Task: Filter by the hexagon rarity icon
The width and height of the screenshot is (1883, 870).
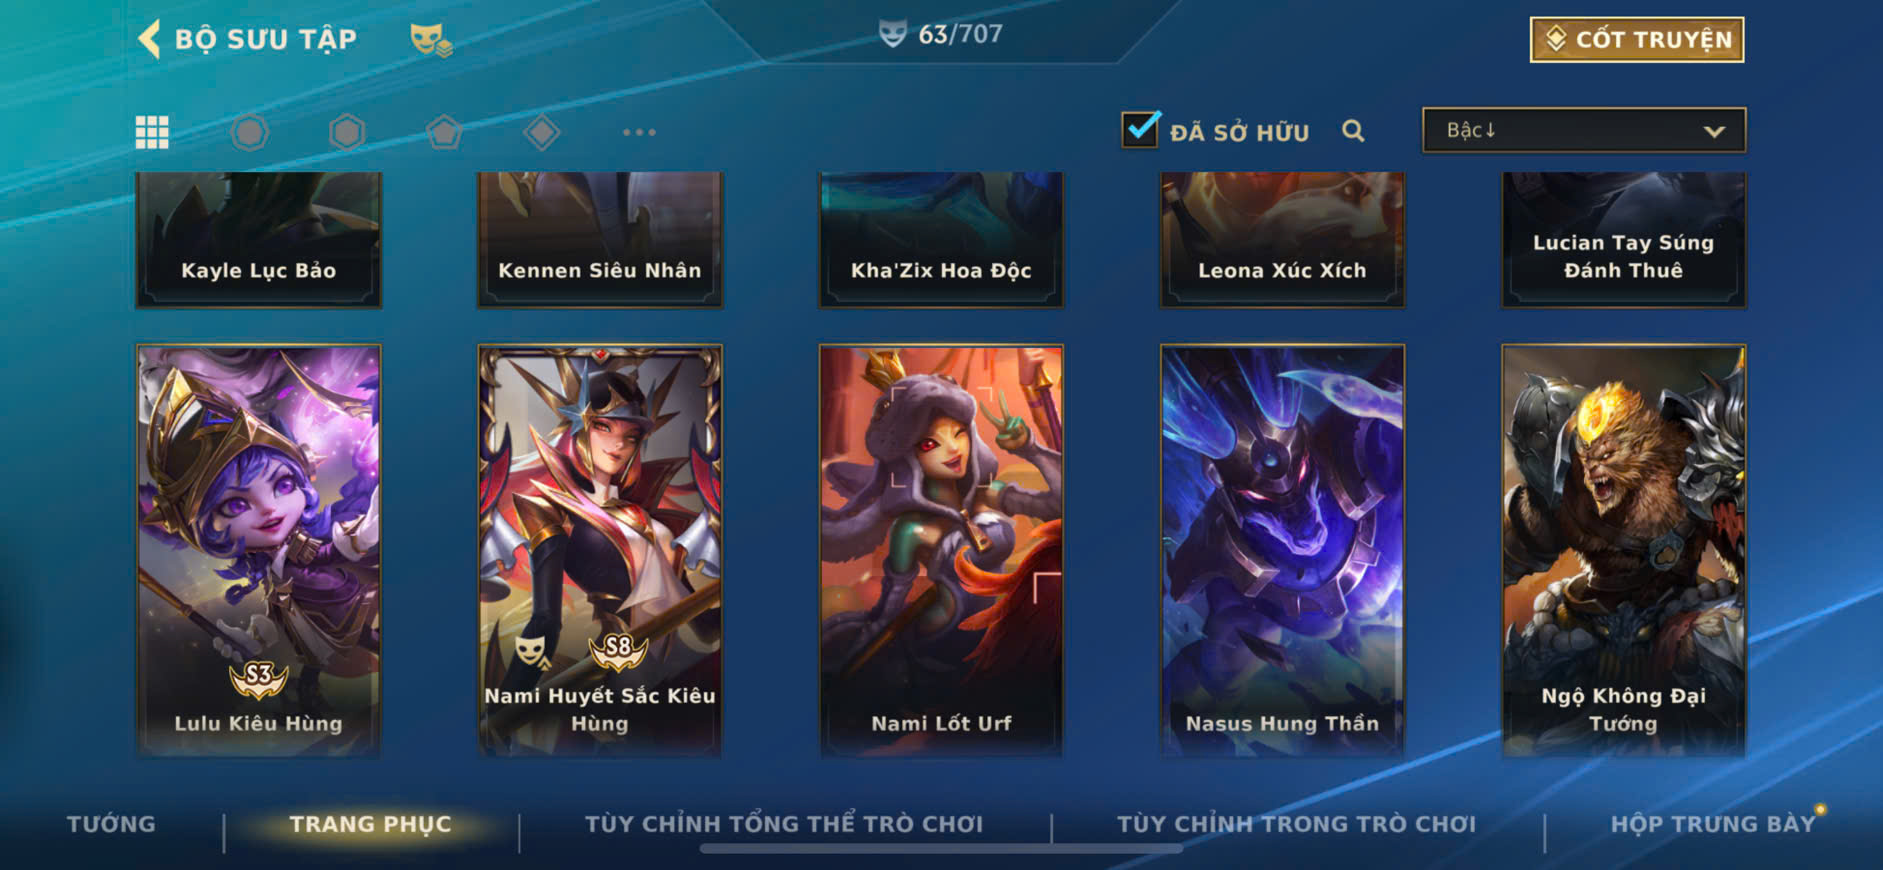Action: coord(347,132)
